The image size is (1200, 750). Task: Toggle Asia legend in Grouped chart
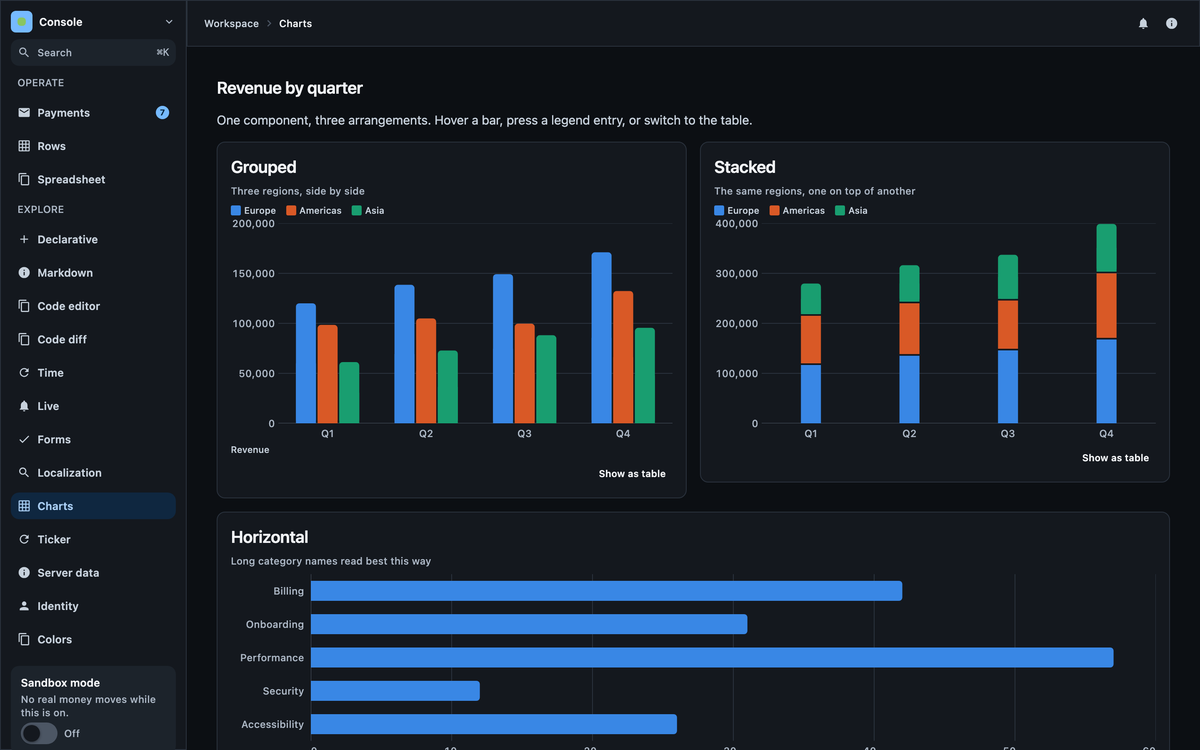point(368,211)
